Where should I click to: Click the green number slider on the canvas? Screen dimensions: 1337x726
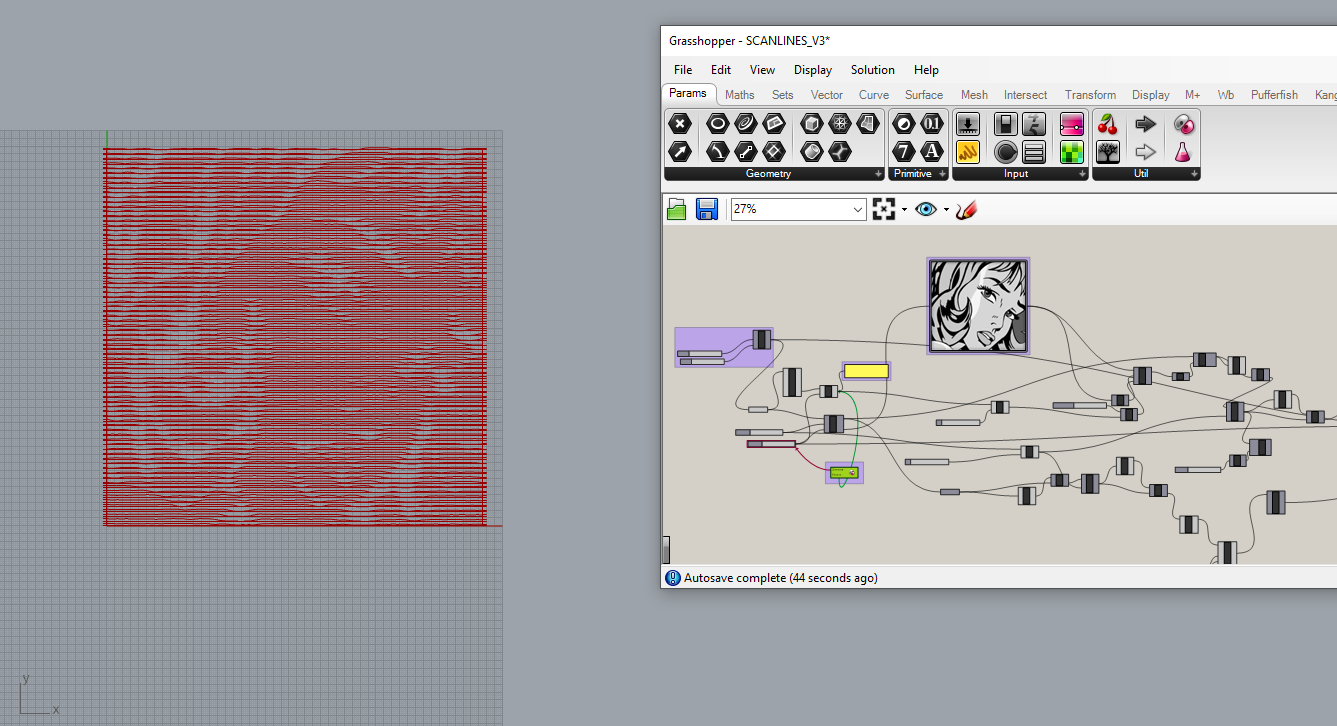[x=843, y=471]
